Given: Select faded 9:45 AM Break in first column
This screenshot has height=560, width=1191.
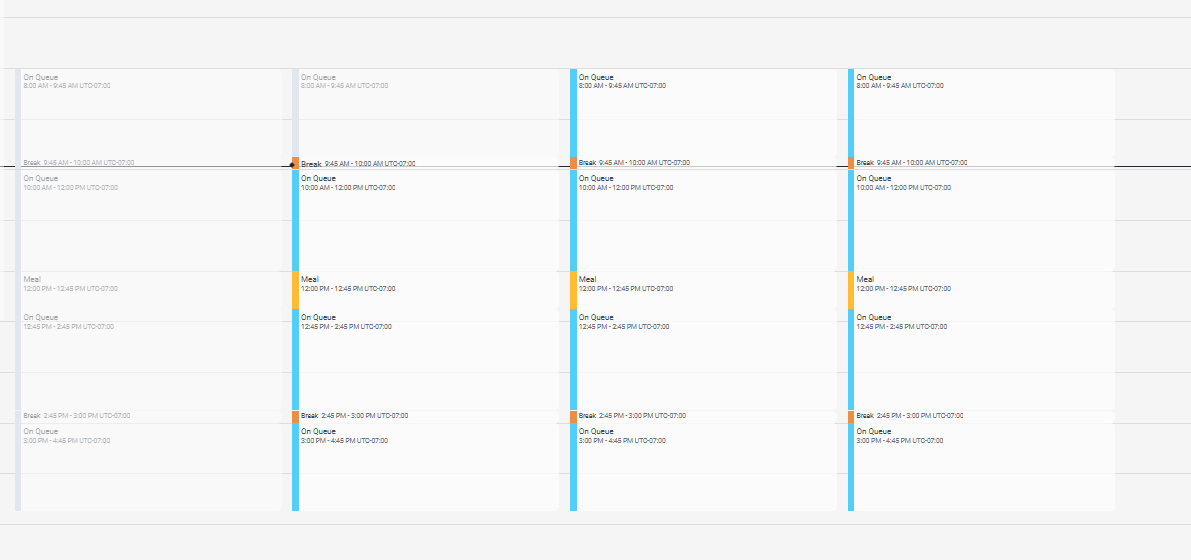Looking at the screenshot, I should [x=149, y=163].
